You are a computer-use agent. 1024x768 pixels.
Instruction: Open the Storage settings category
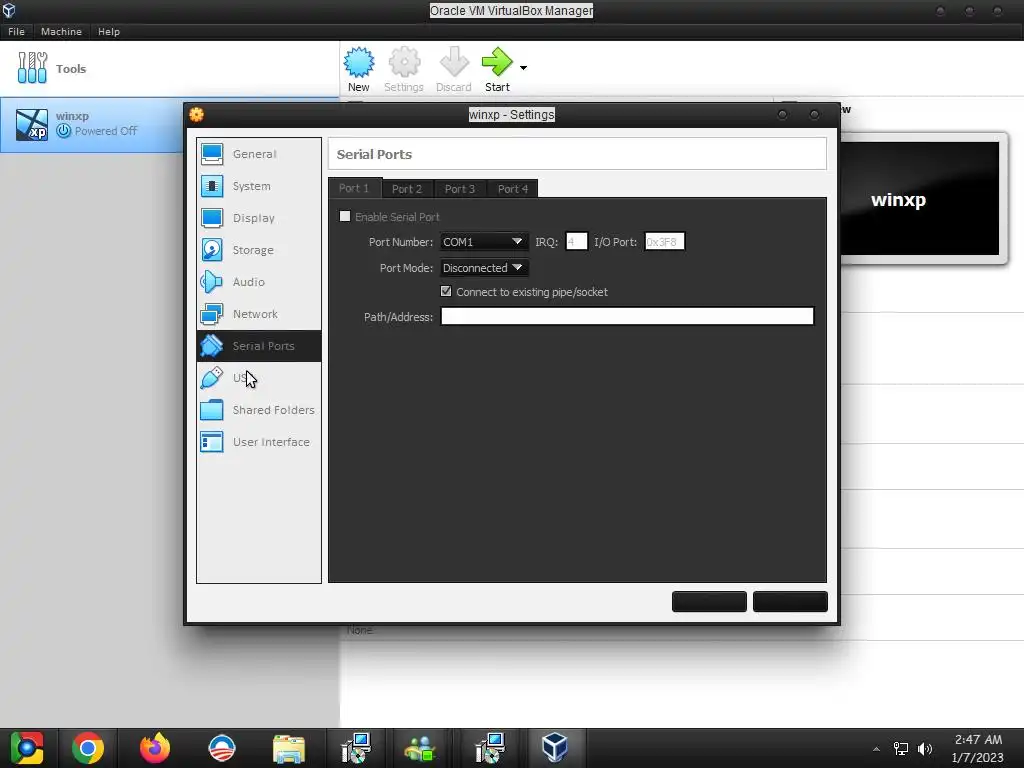click(259, 250)
